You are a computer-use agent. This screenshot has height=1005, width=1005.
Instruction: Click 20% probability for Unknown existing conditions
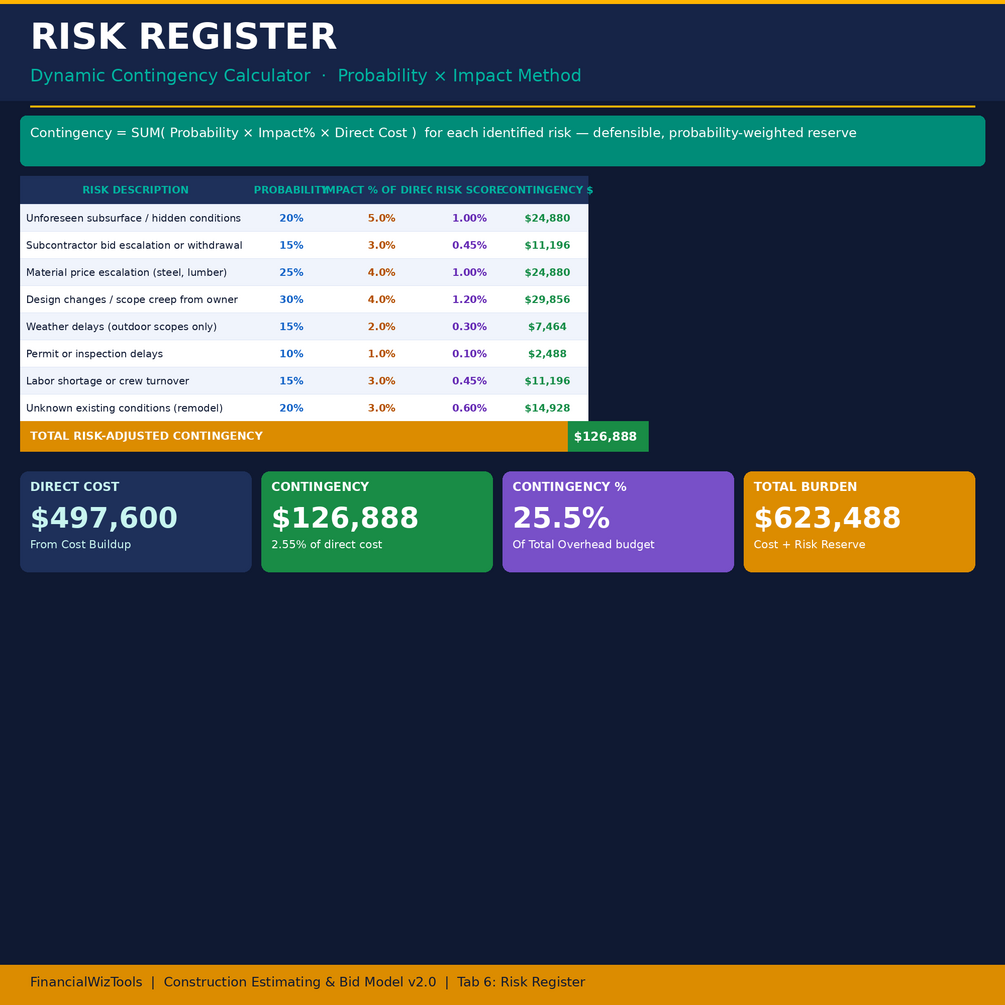pyautogui.click(x=291, y=408)
